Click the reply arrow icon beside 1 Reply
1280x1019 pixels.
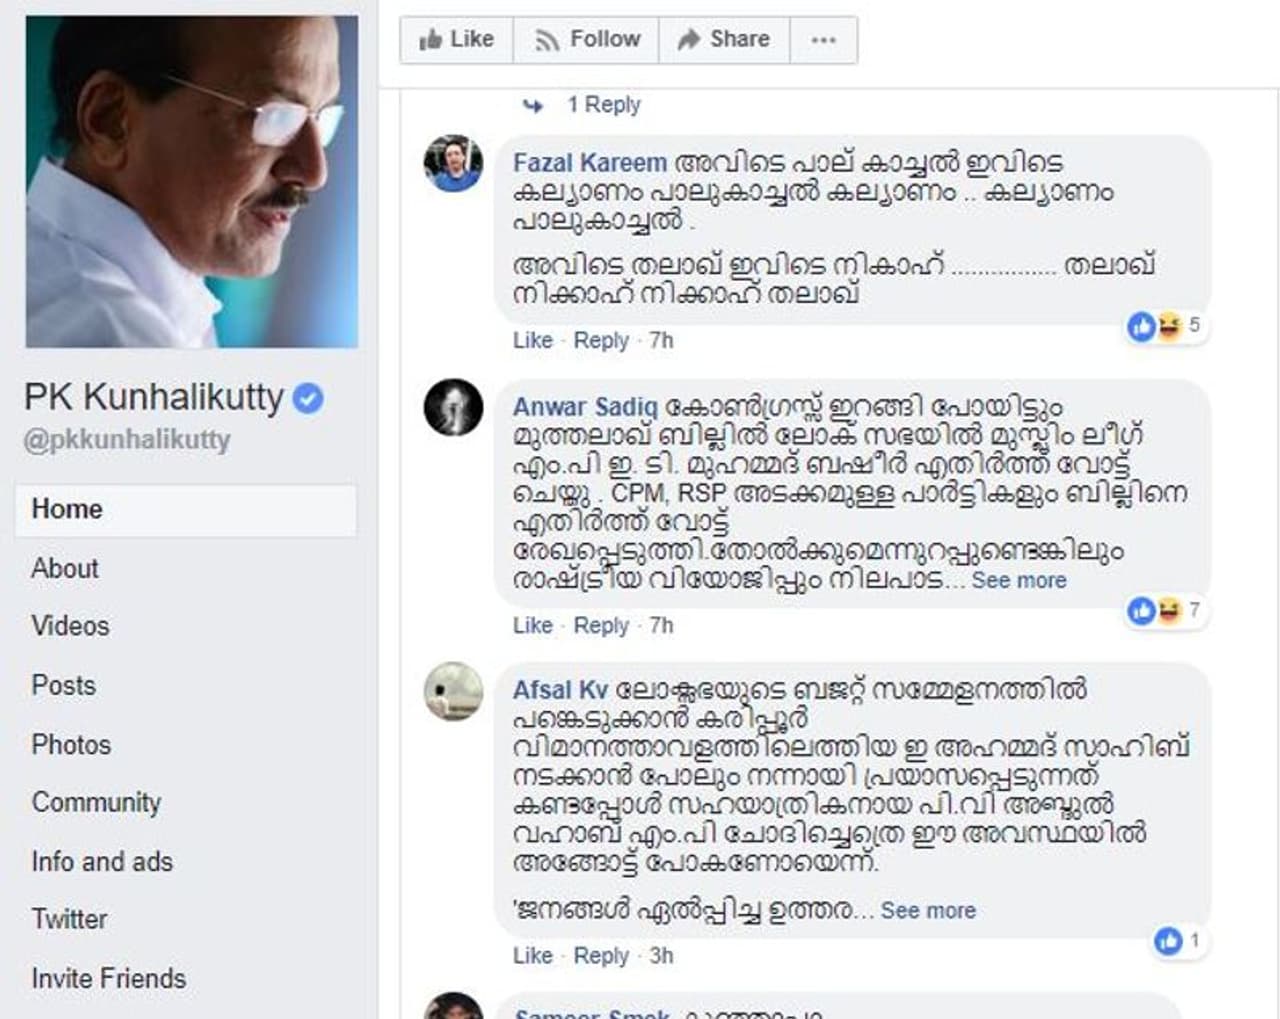point(533,105)
